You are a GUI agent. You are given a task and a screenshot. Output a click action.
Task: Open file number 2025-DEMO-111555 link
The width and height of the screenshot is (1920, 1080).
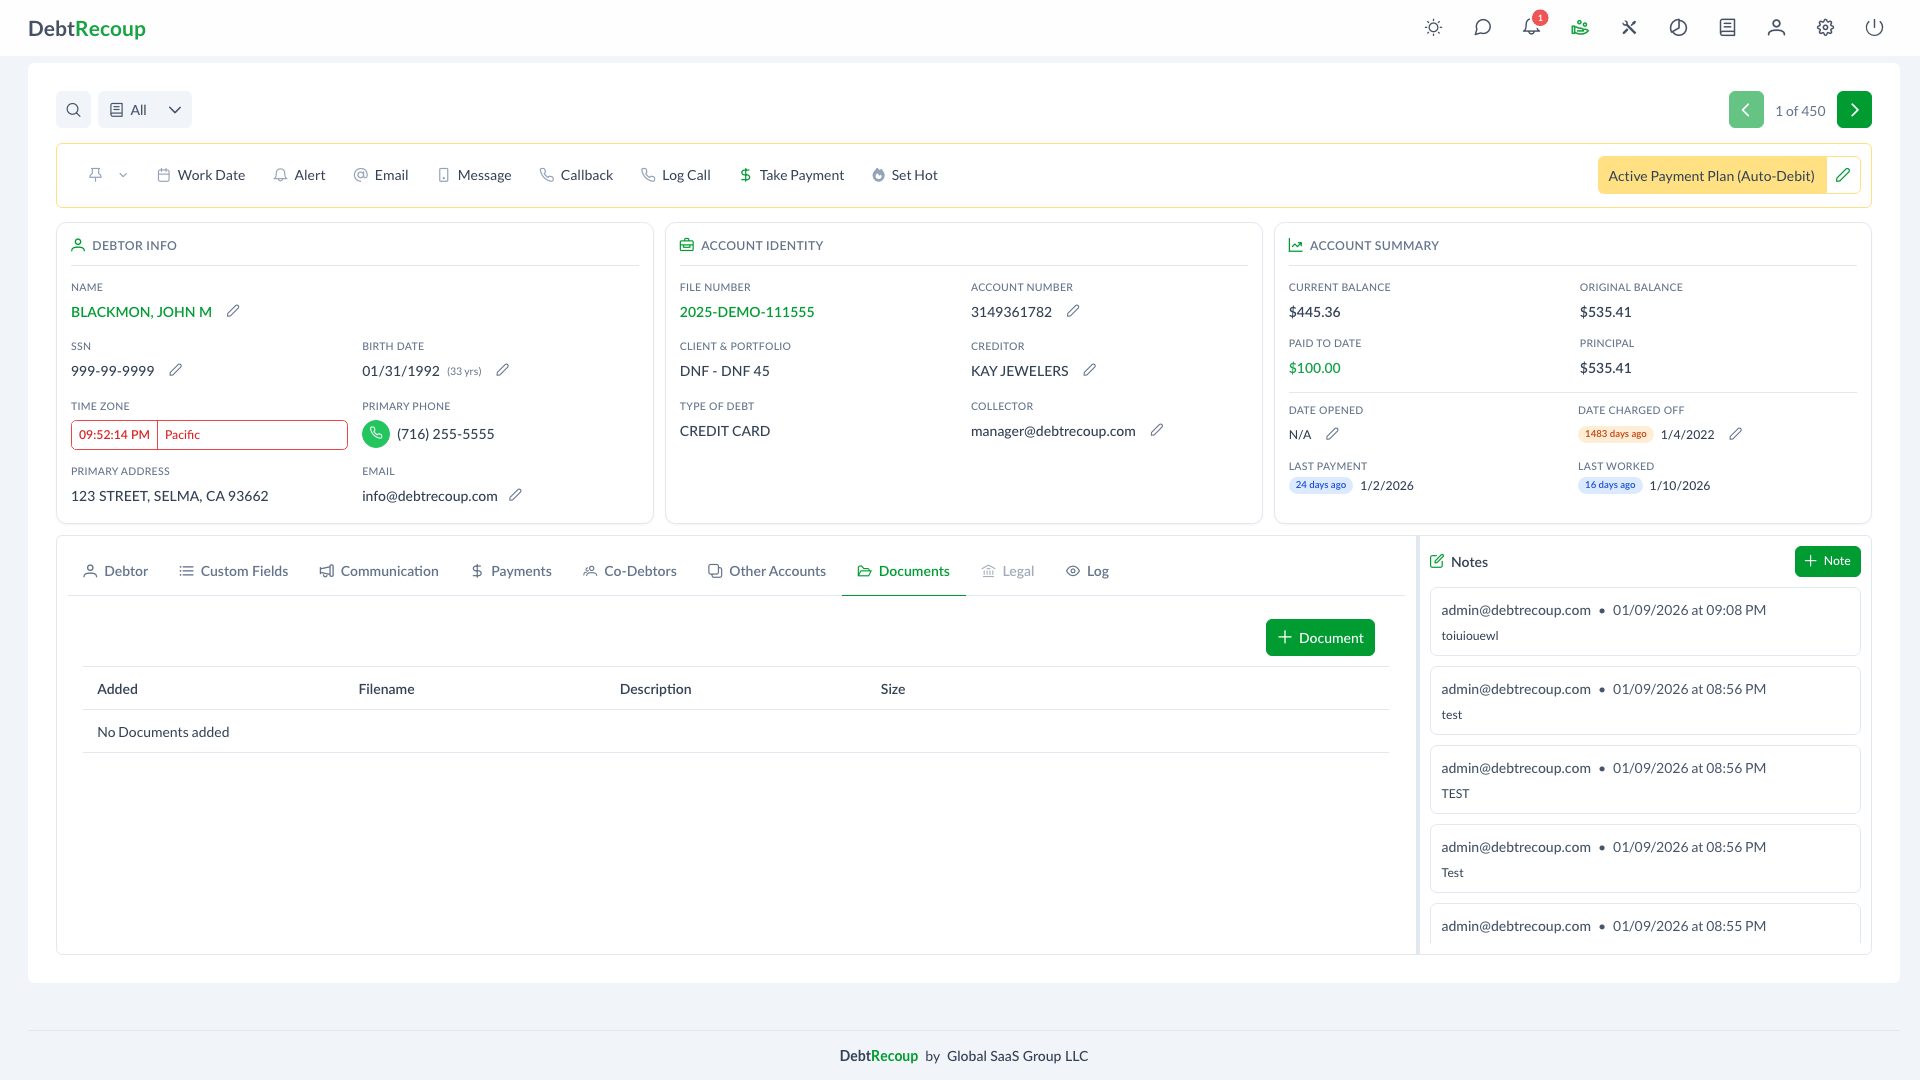click(746, 311)
